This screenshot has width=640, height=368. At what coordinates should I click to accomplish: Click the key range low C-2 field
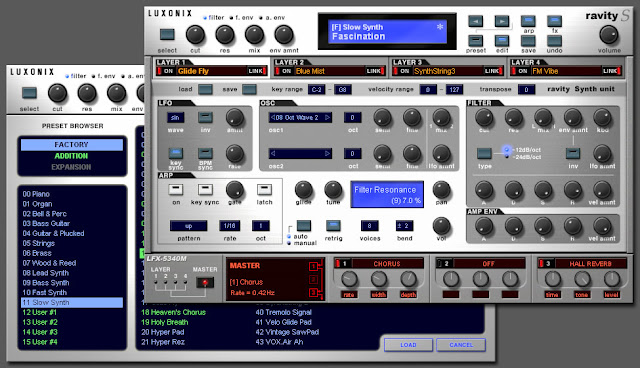(316, 89)
